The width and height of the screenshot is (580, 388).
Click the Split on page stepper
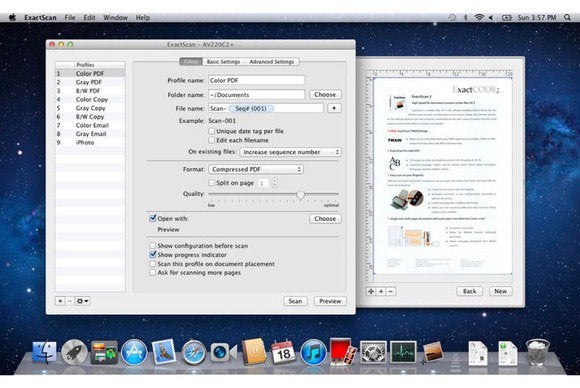pos(274,183)
